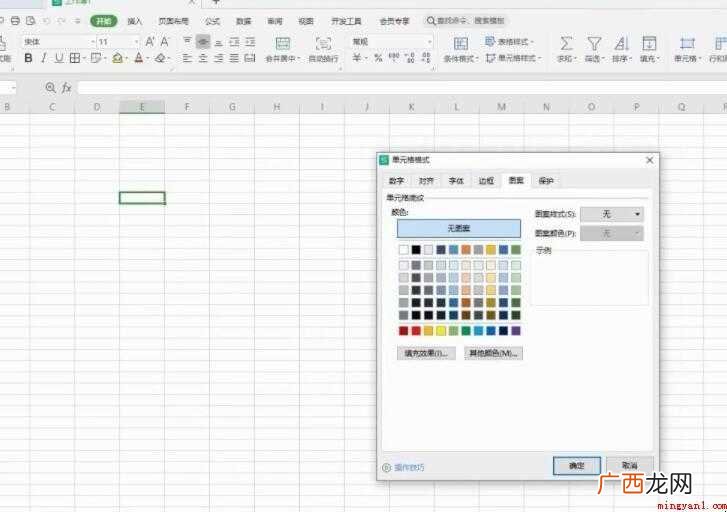Screen dimensions: 727x512
Task: Select the 无图案 no-pattern button
Action: (459, 228)
